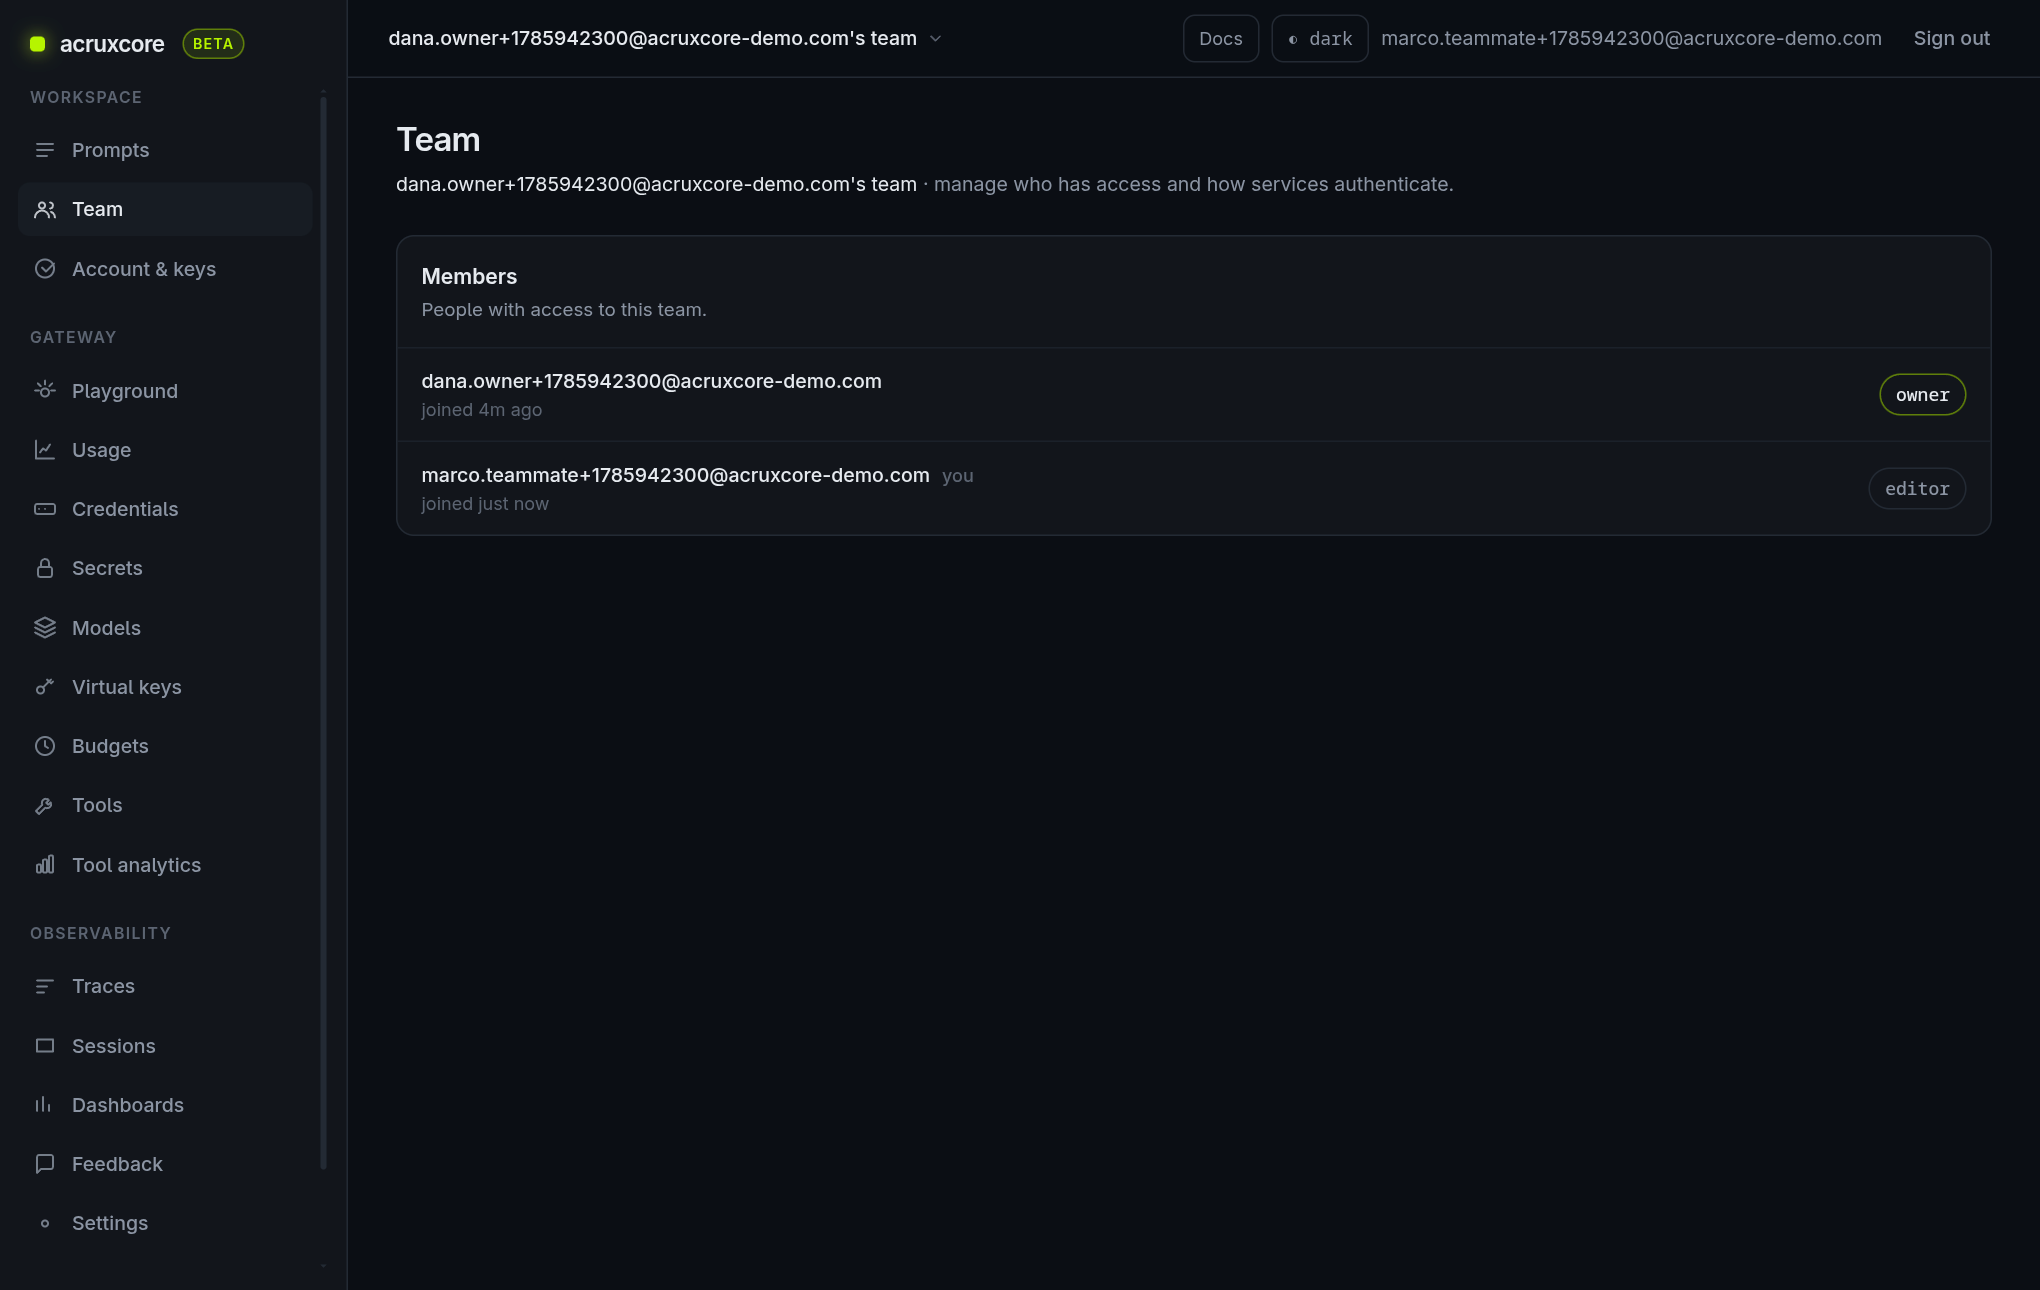
Task: Click the Feedback speech bubble icon
Action: (x=45, y=1164)
